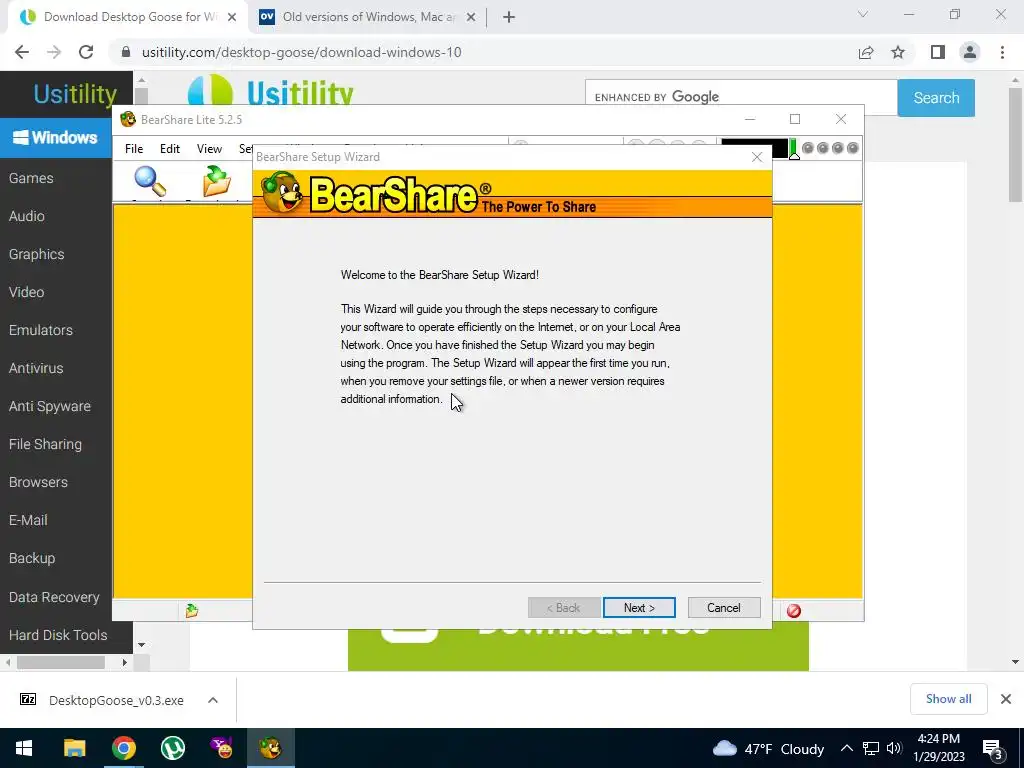Open Browsers category in sidebar
The image size is (1024, 768).
pyautogui.click(x=38, y=482)
